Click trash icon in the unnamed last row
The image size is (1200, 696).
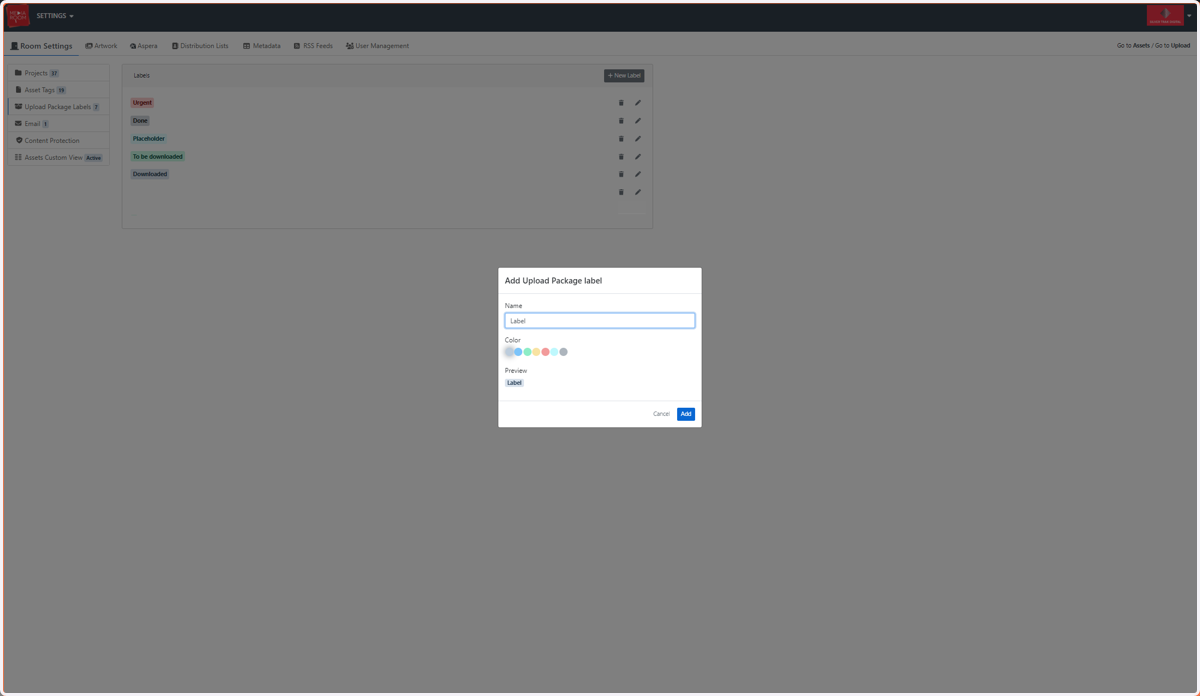coord(621,192)
